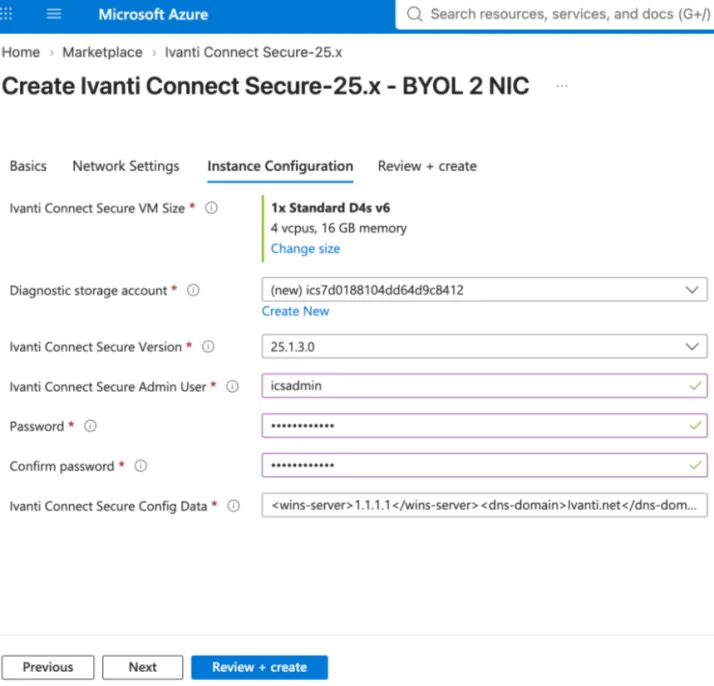The image size is (714, 686).
Task: Show info icon next to Password label
Action: [x=90, y=426]
